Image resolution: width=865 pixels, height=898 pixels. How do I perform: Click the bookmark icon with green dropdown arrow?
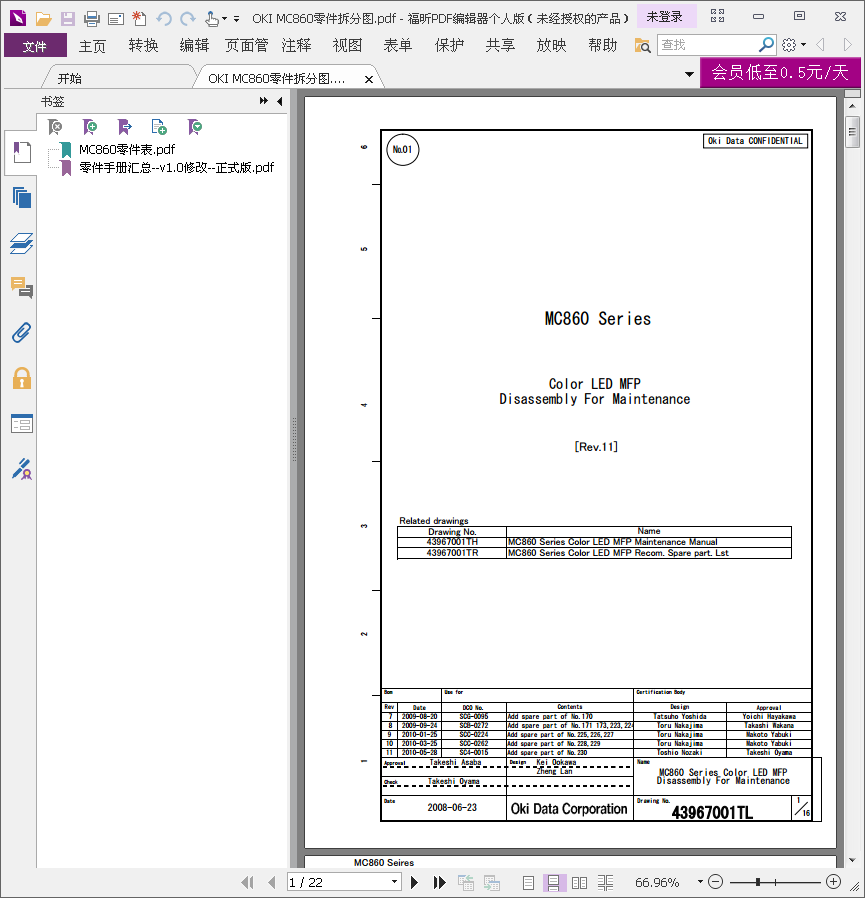(195, 127)
